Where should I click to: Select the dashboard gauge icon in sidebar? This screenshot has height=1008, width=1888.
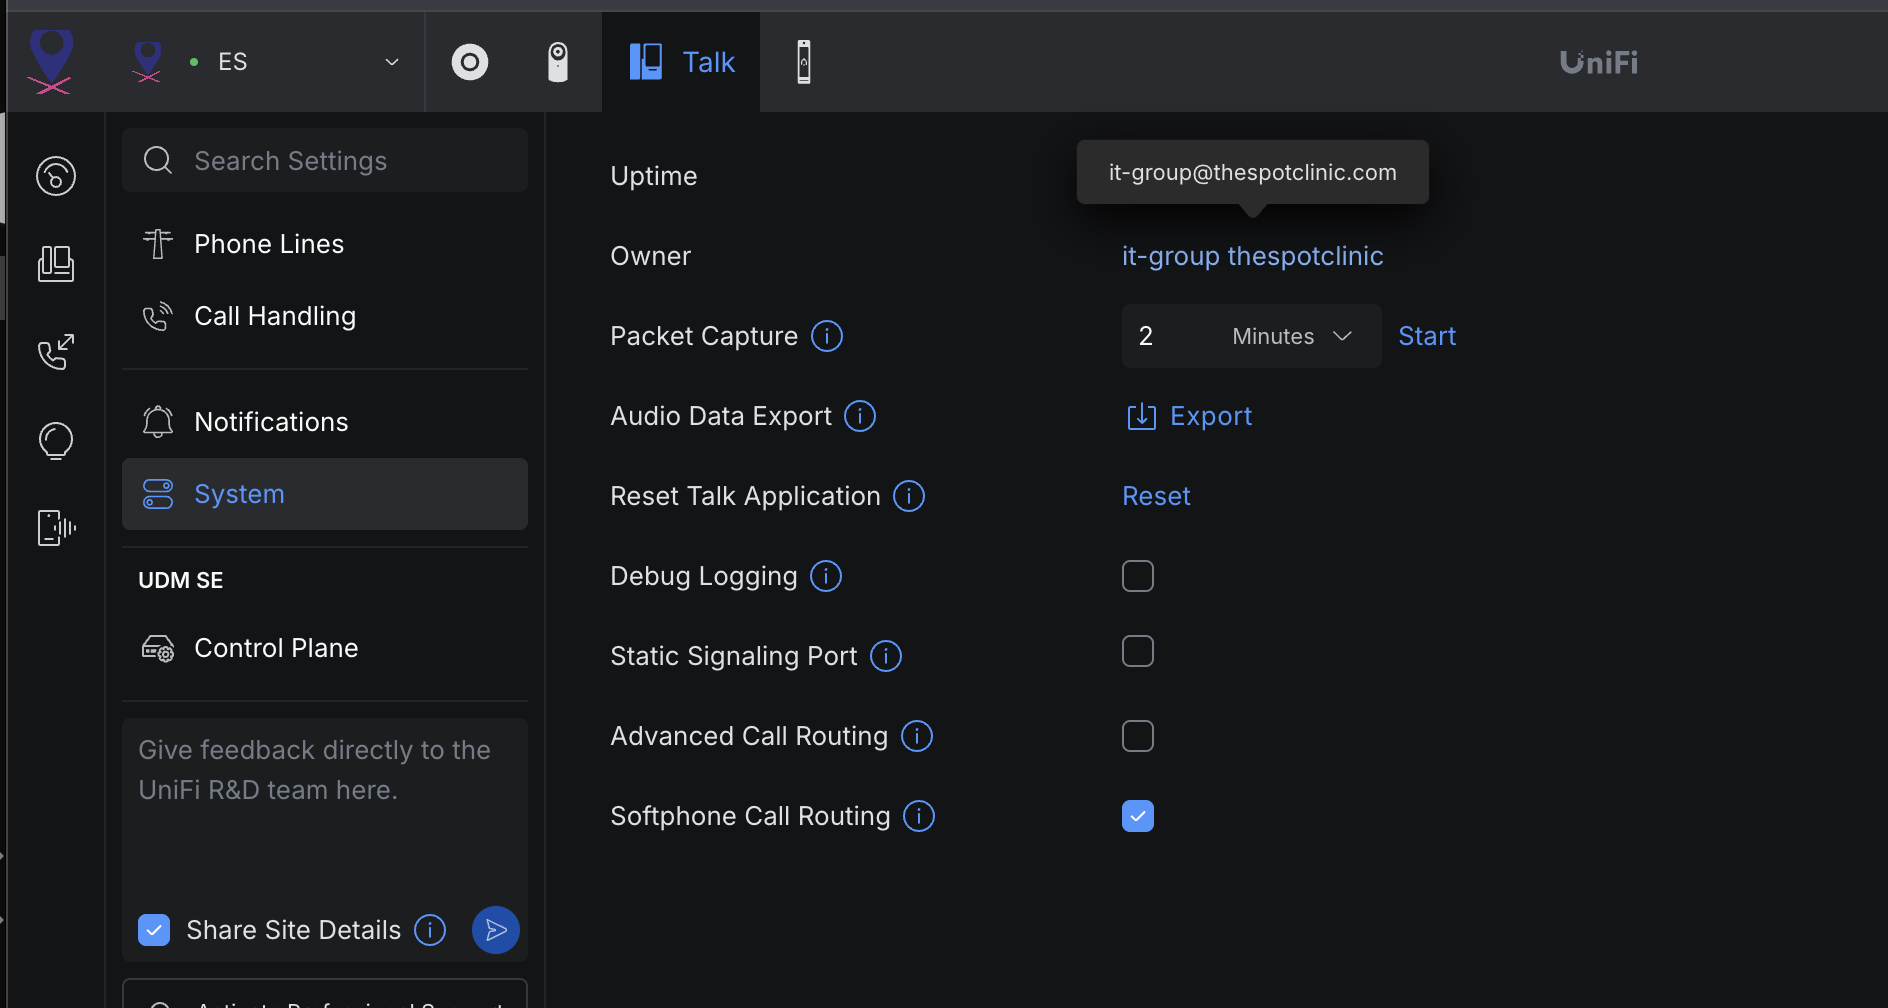tap(55, 176)
